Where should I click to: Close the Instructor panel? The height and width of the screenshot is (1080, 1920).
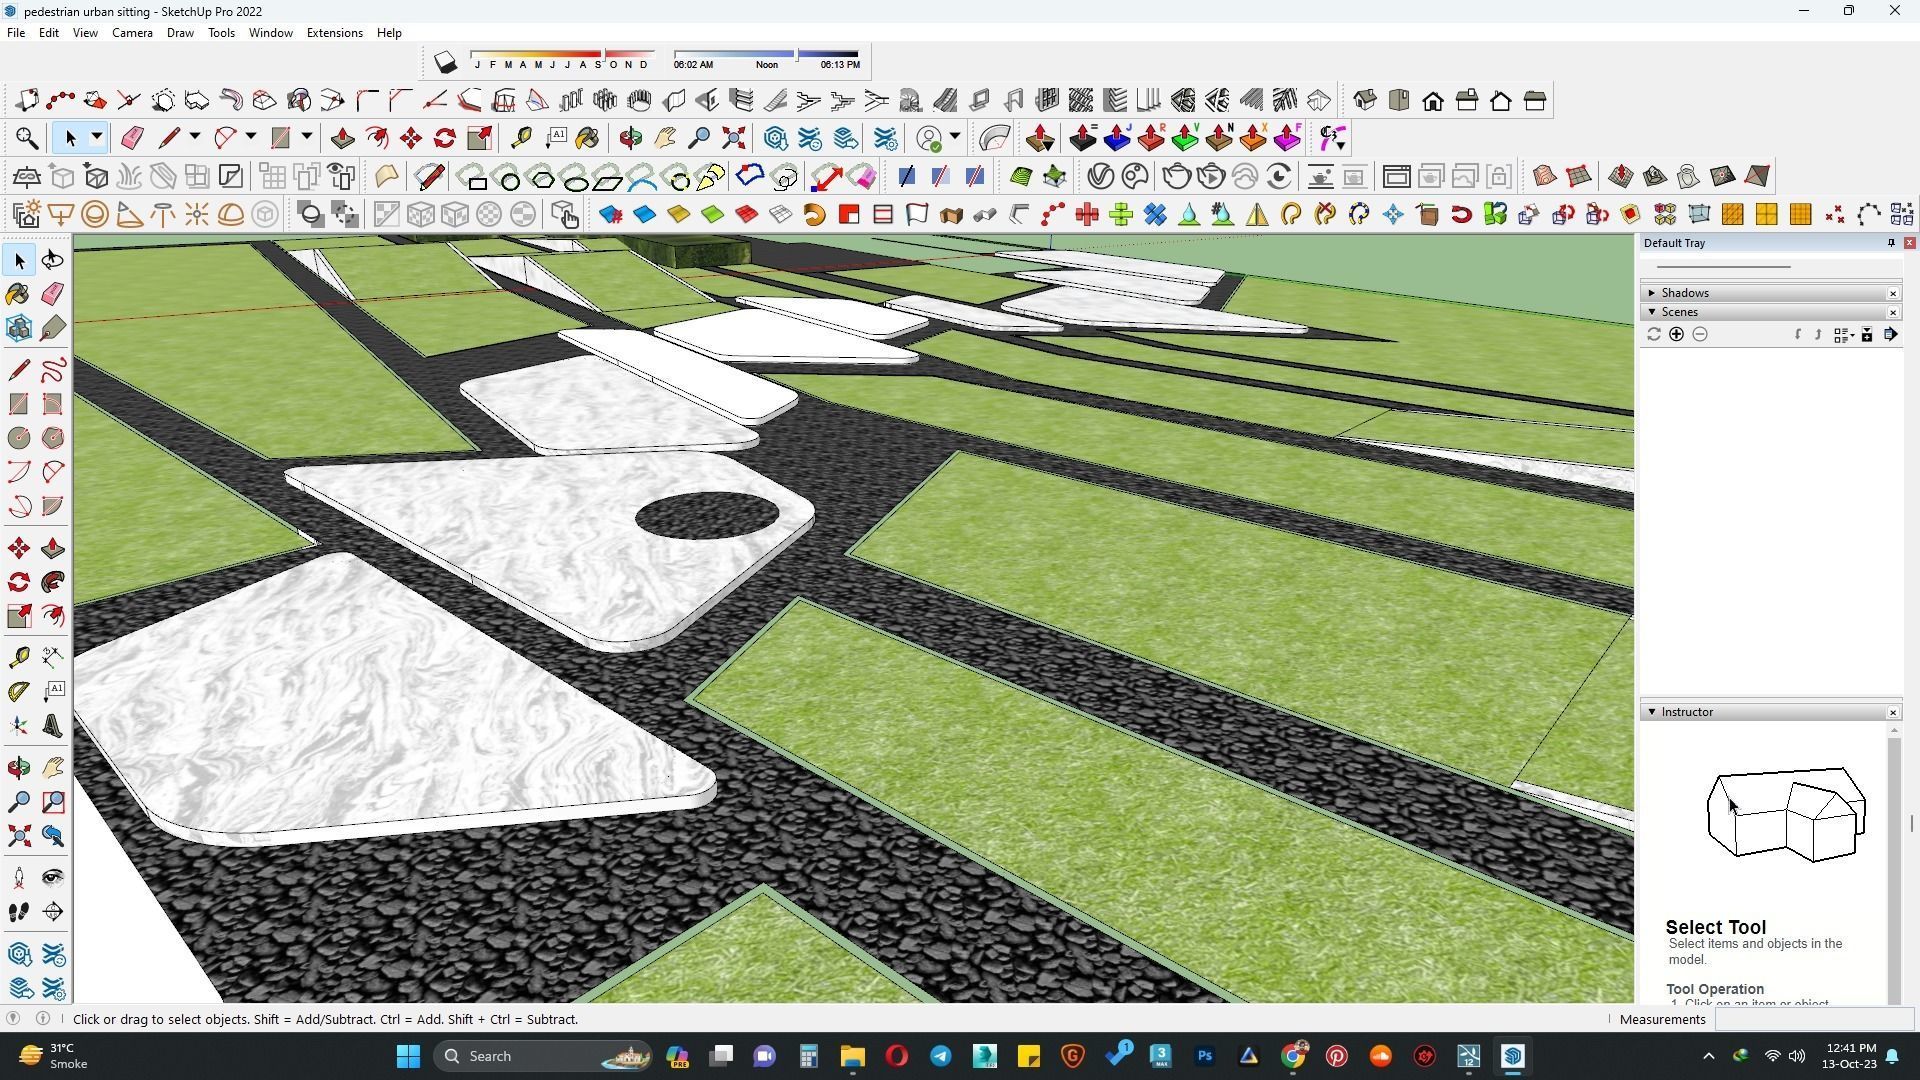tap(1893, 713)
